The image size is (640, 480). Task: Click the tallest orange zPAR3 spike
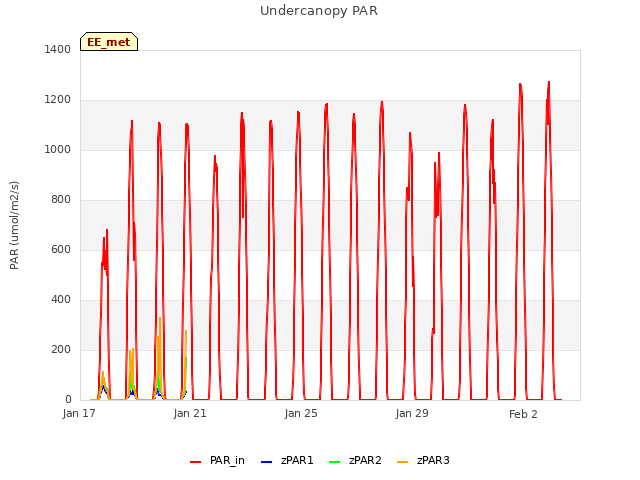tap(160, 318)
